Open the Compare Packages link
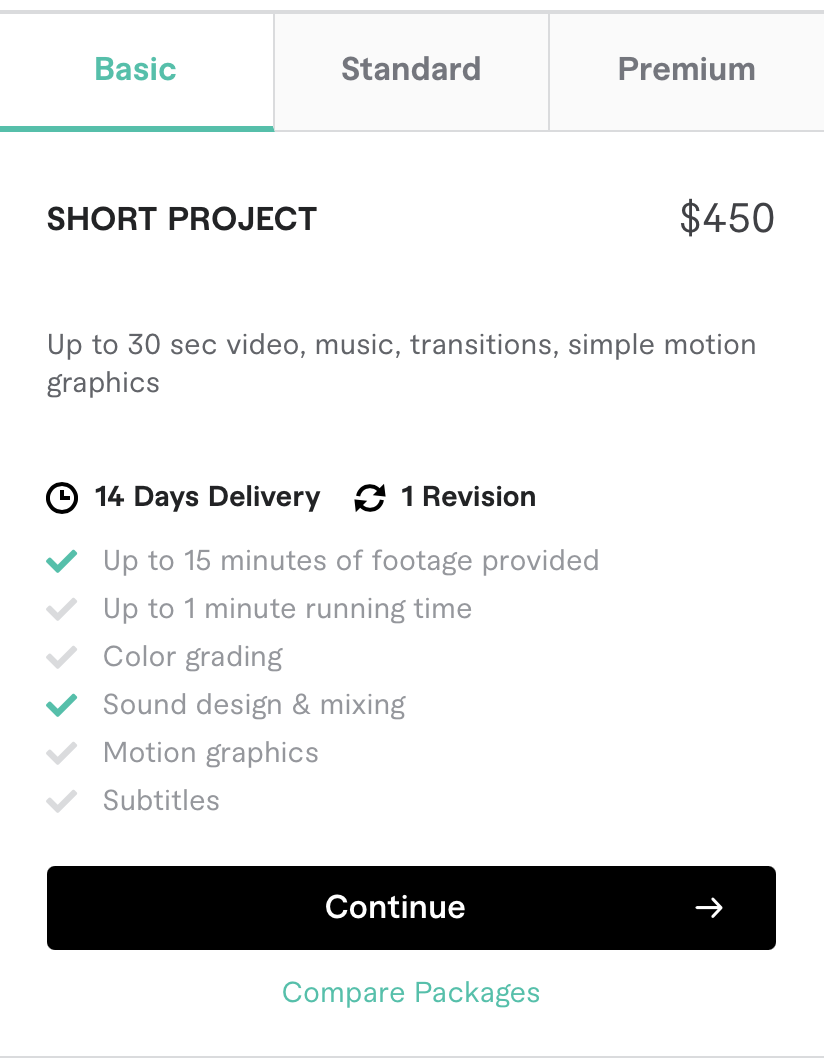The height and width of the screenshot is (1058, 824). [x=411, y=993]
